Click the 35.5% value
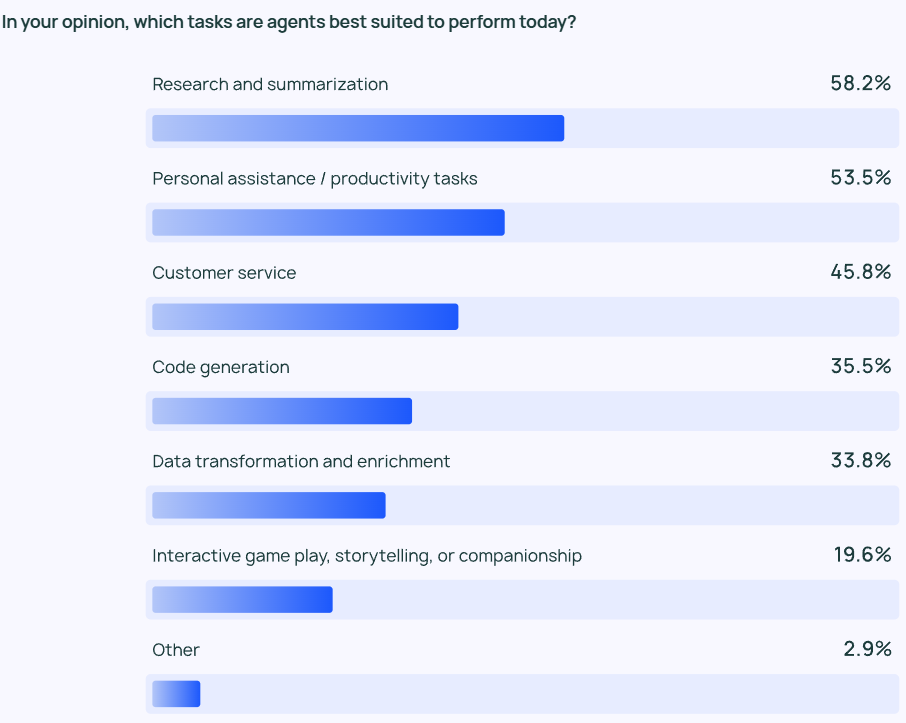Viewport: 906px width, 723px height. click(860, 366)
